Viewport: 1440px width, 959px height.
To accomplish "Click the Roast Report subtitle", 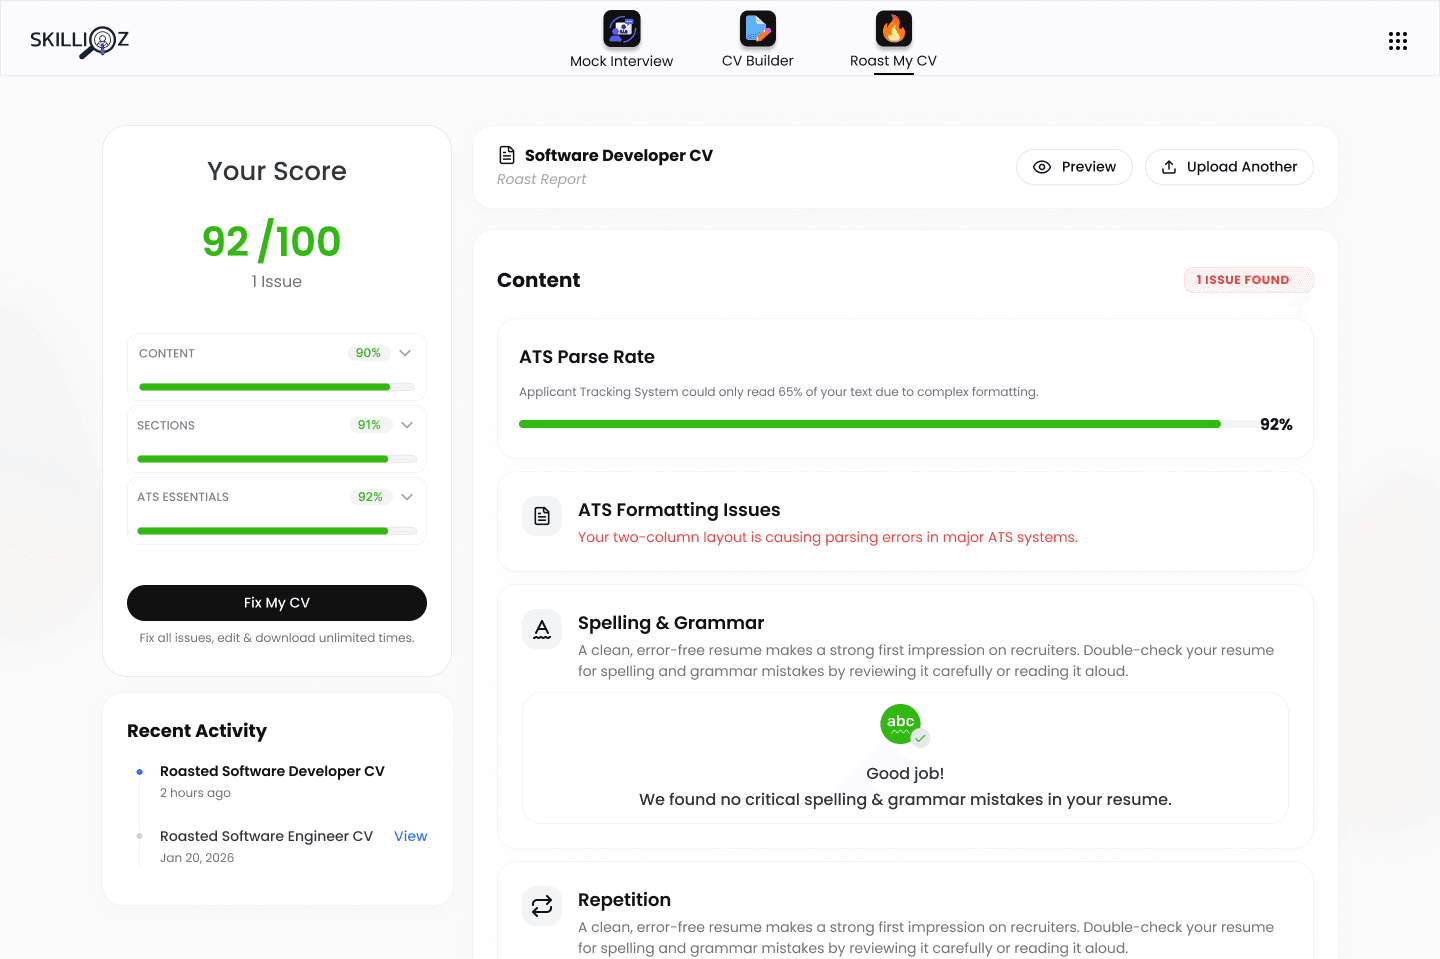I will (541, 179).
